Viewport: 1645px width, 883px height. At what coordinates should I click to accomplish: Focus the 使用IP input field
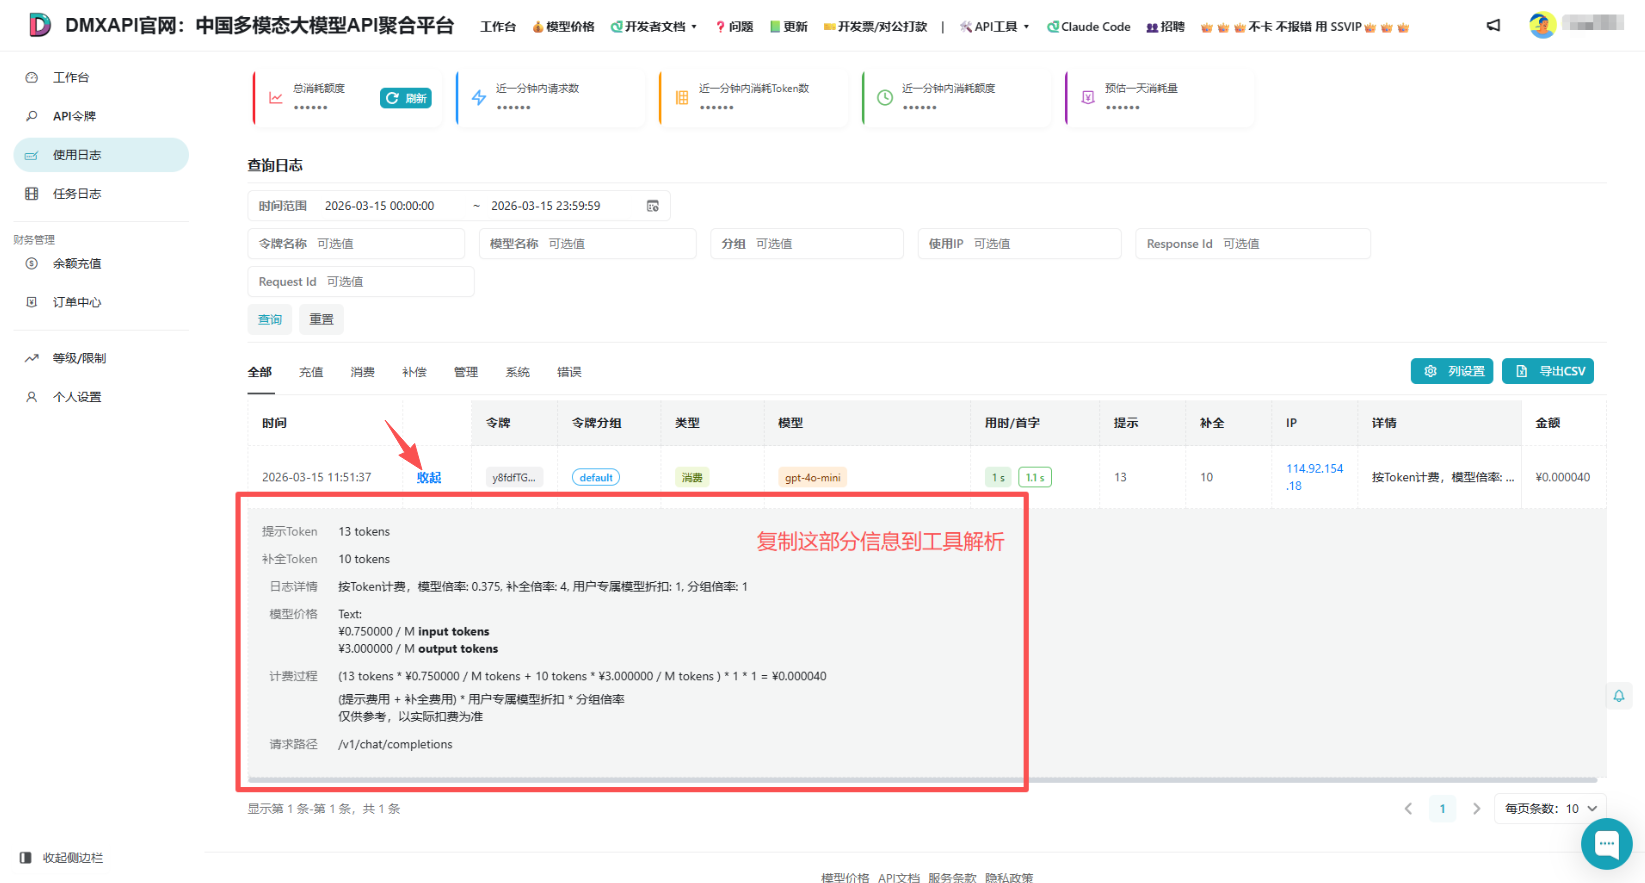1020,244
